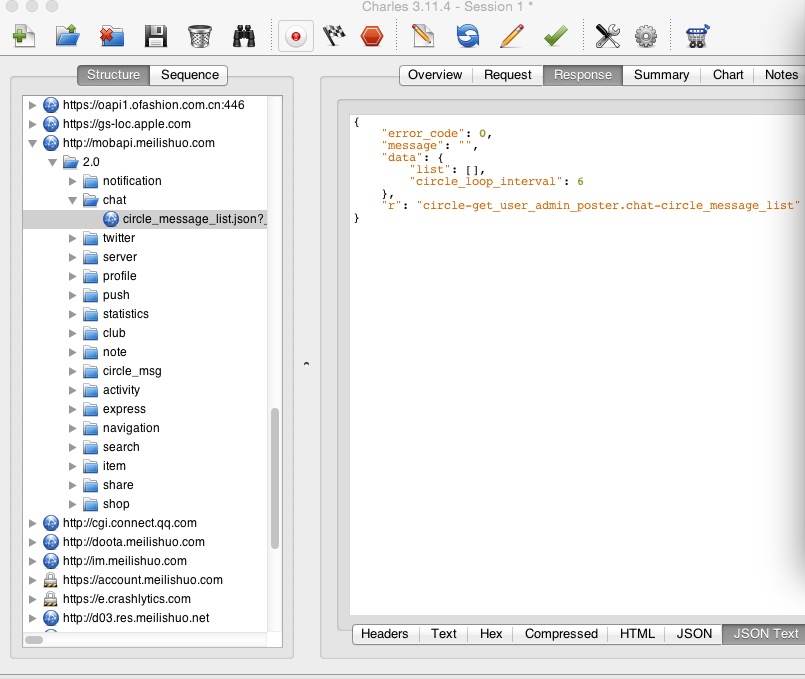The width and height of the screenshot is (805, 679).
Task: Toggle the red Record button
Action: (x=296, y=36)
